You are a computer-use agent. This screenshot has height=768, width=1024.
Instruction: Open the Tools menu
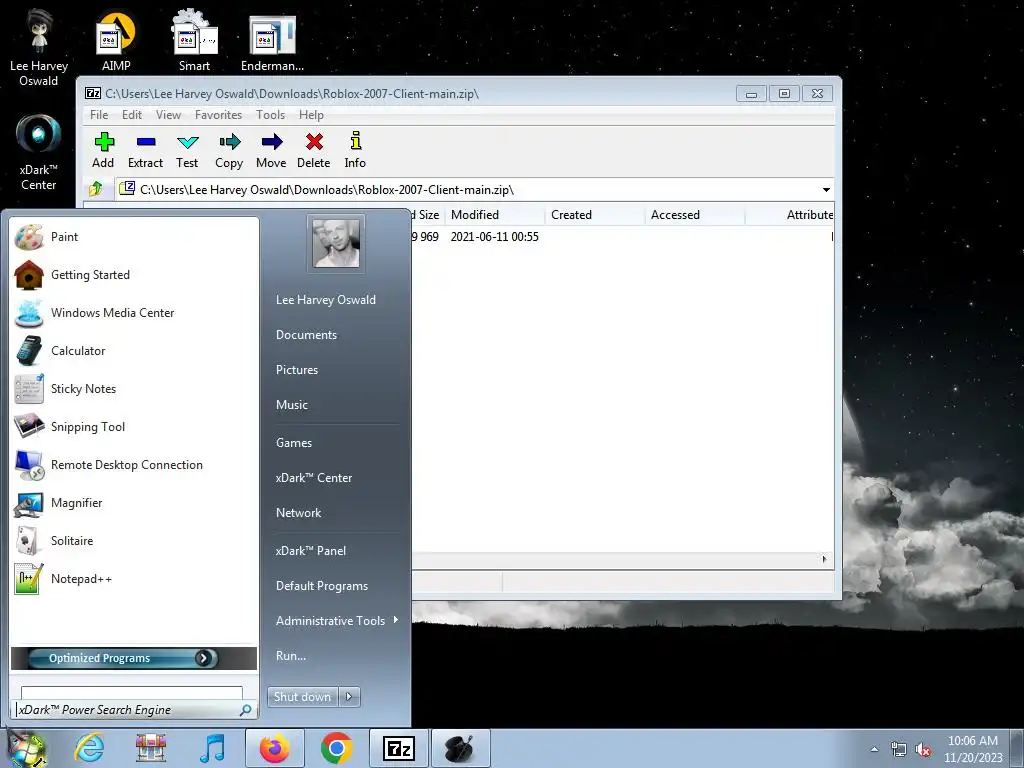(270, 115)
